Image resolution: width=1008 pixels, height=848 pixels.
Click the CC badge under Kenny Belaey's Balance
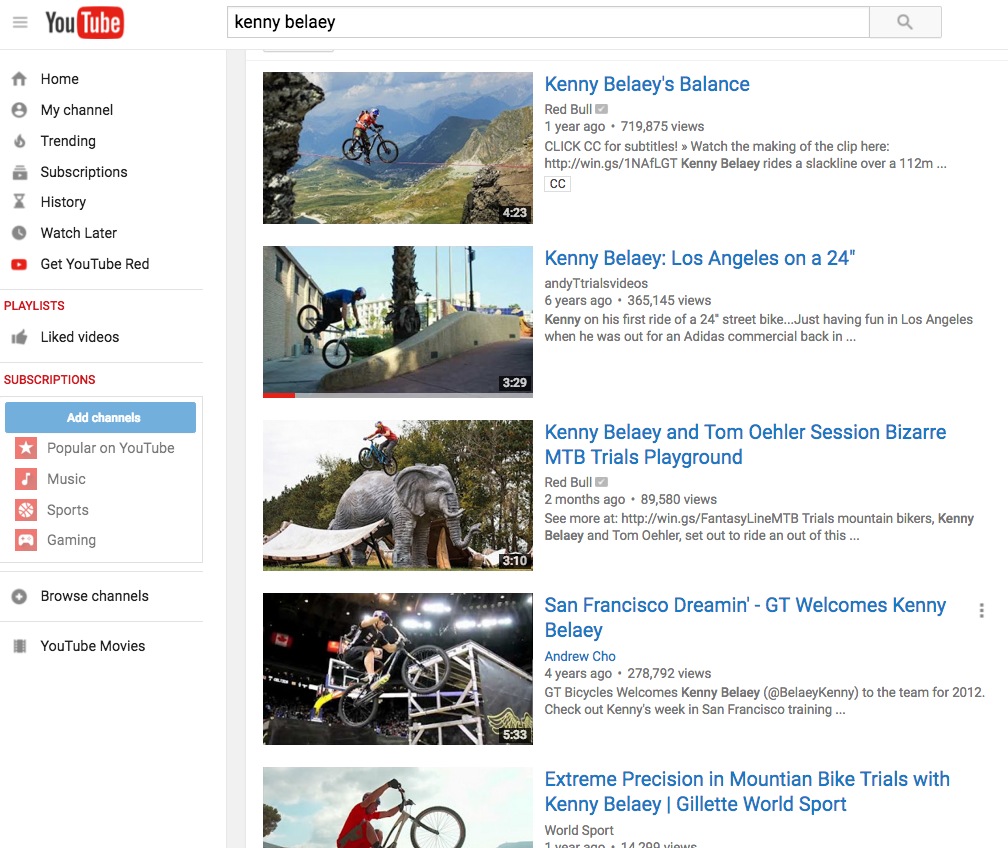[557, 184]
